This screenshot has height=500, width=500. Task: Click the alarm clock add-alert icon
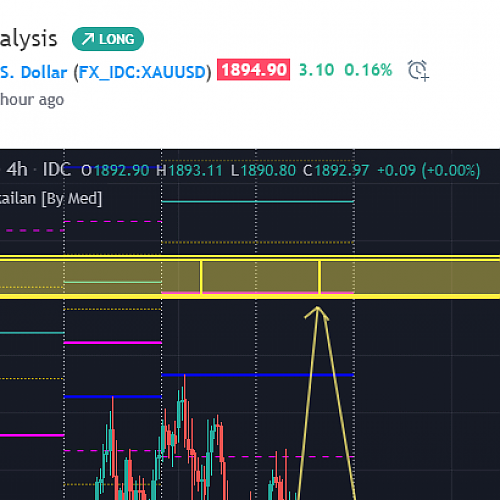click(x=418, y=70)
